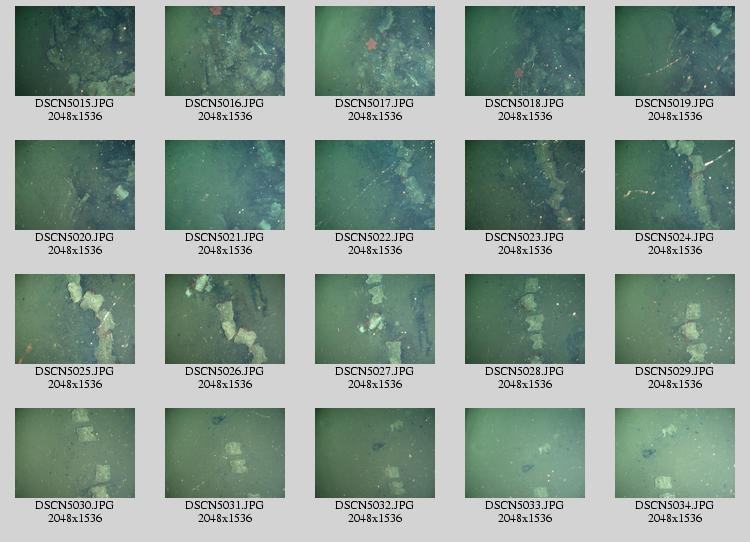Image resolution: width=750 pixels, height=542 pixels.
Task: Open thumbnail image DSCN5015.JPG
Action: 75,51
